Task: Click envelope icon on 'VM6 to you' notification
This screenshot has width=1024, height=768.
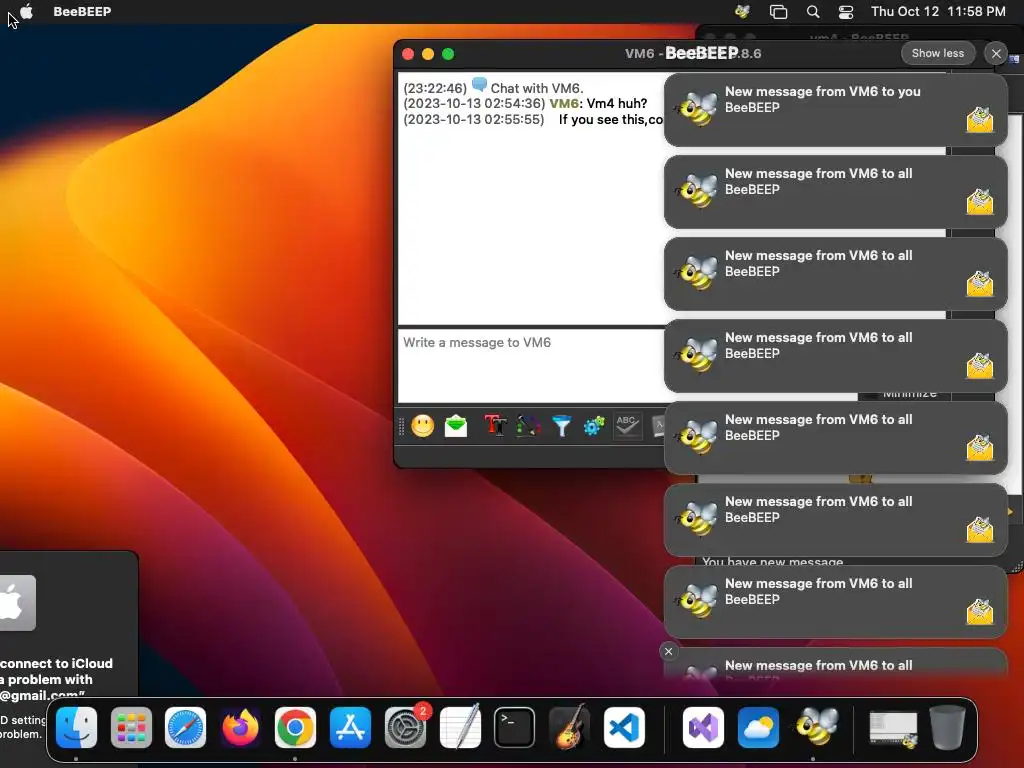Action: coord(980,120)
